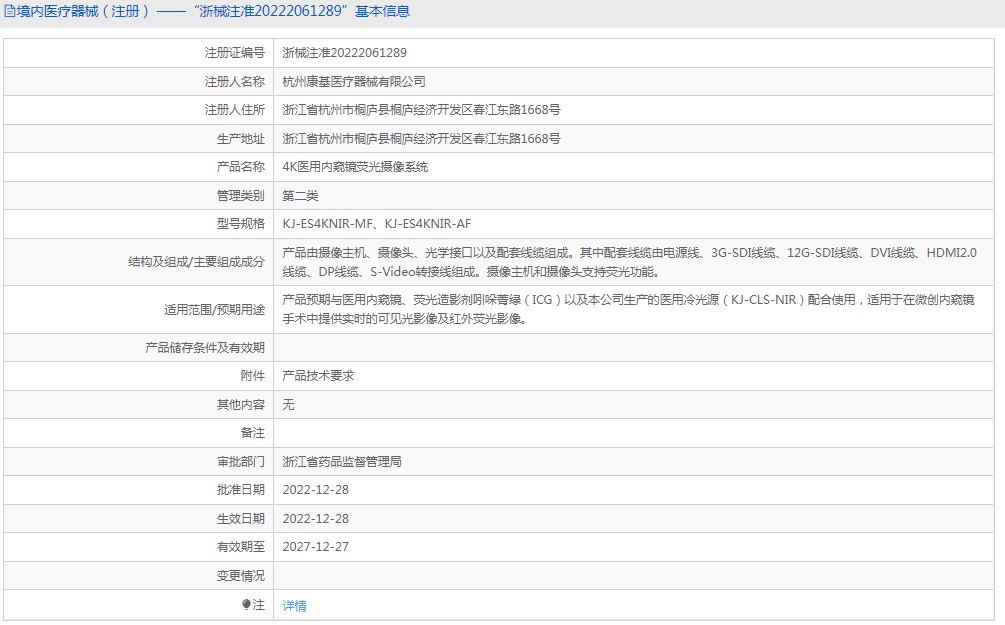Click the 生效日期 value 2022-12-28
This screenshot has width=1005, height=625.
pyautogui.click(x=315, y=518)
